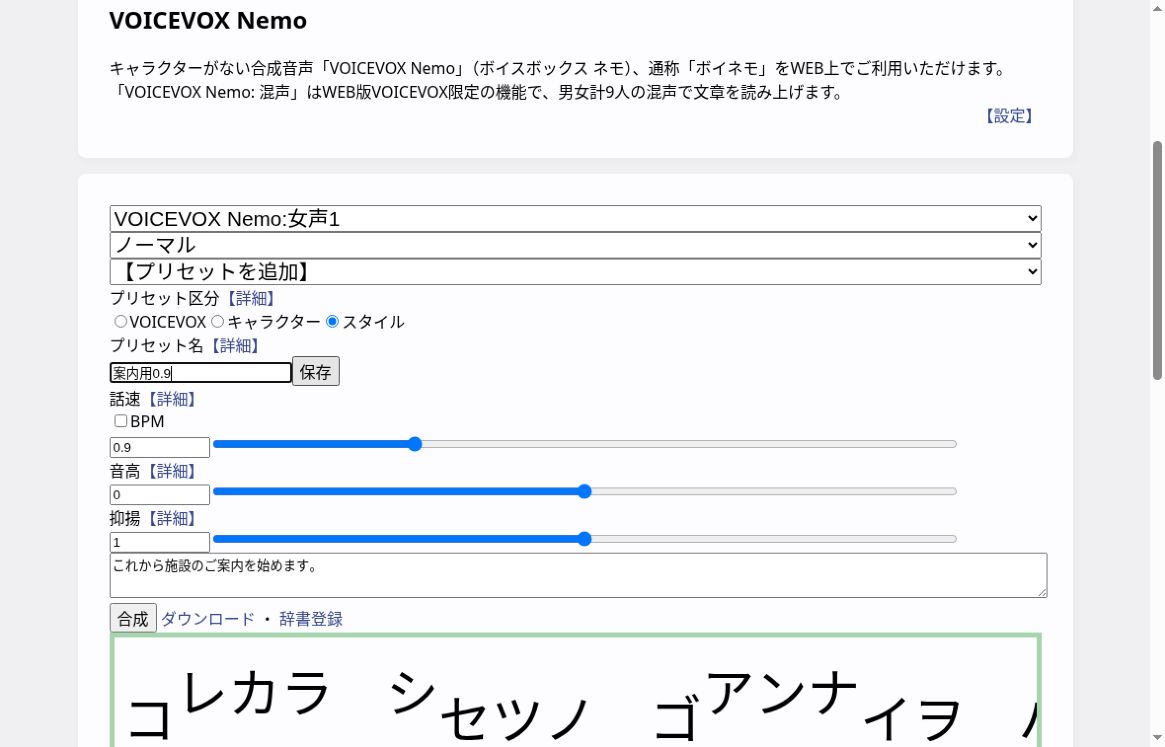This screenshot has width=1165, height=747.
Task: Open the 【プリセットを追加】 preset dropdown
Action: tap(575, 271)
